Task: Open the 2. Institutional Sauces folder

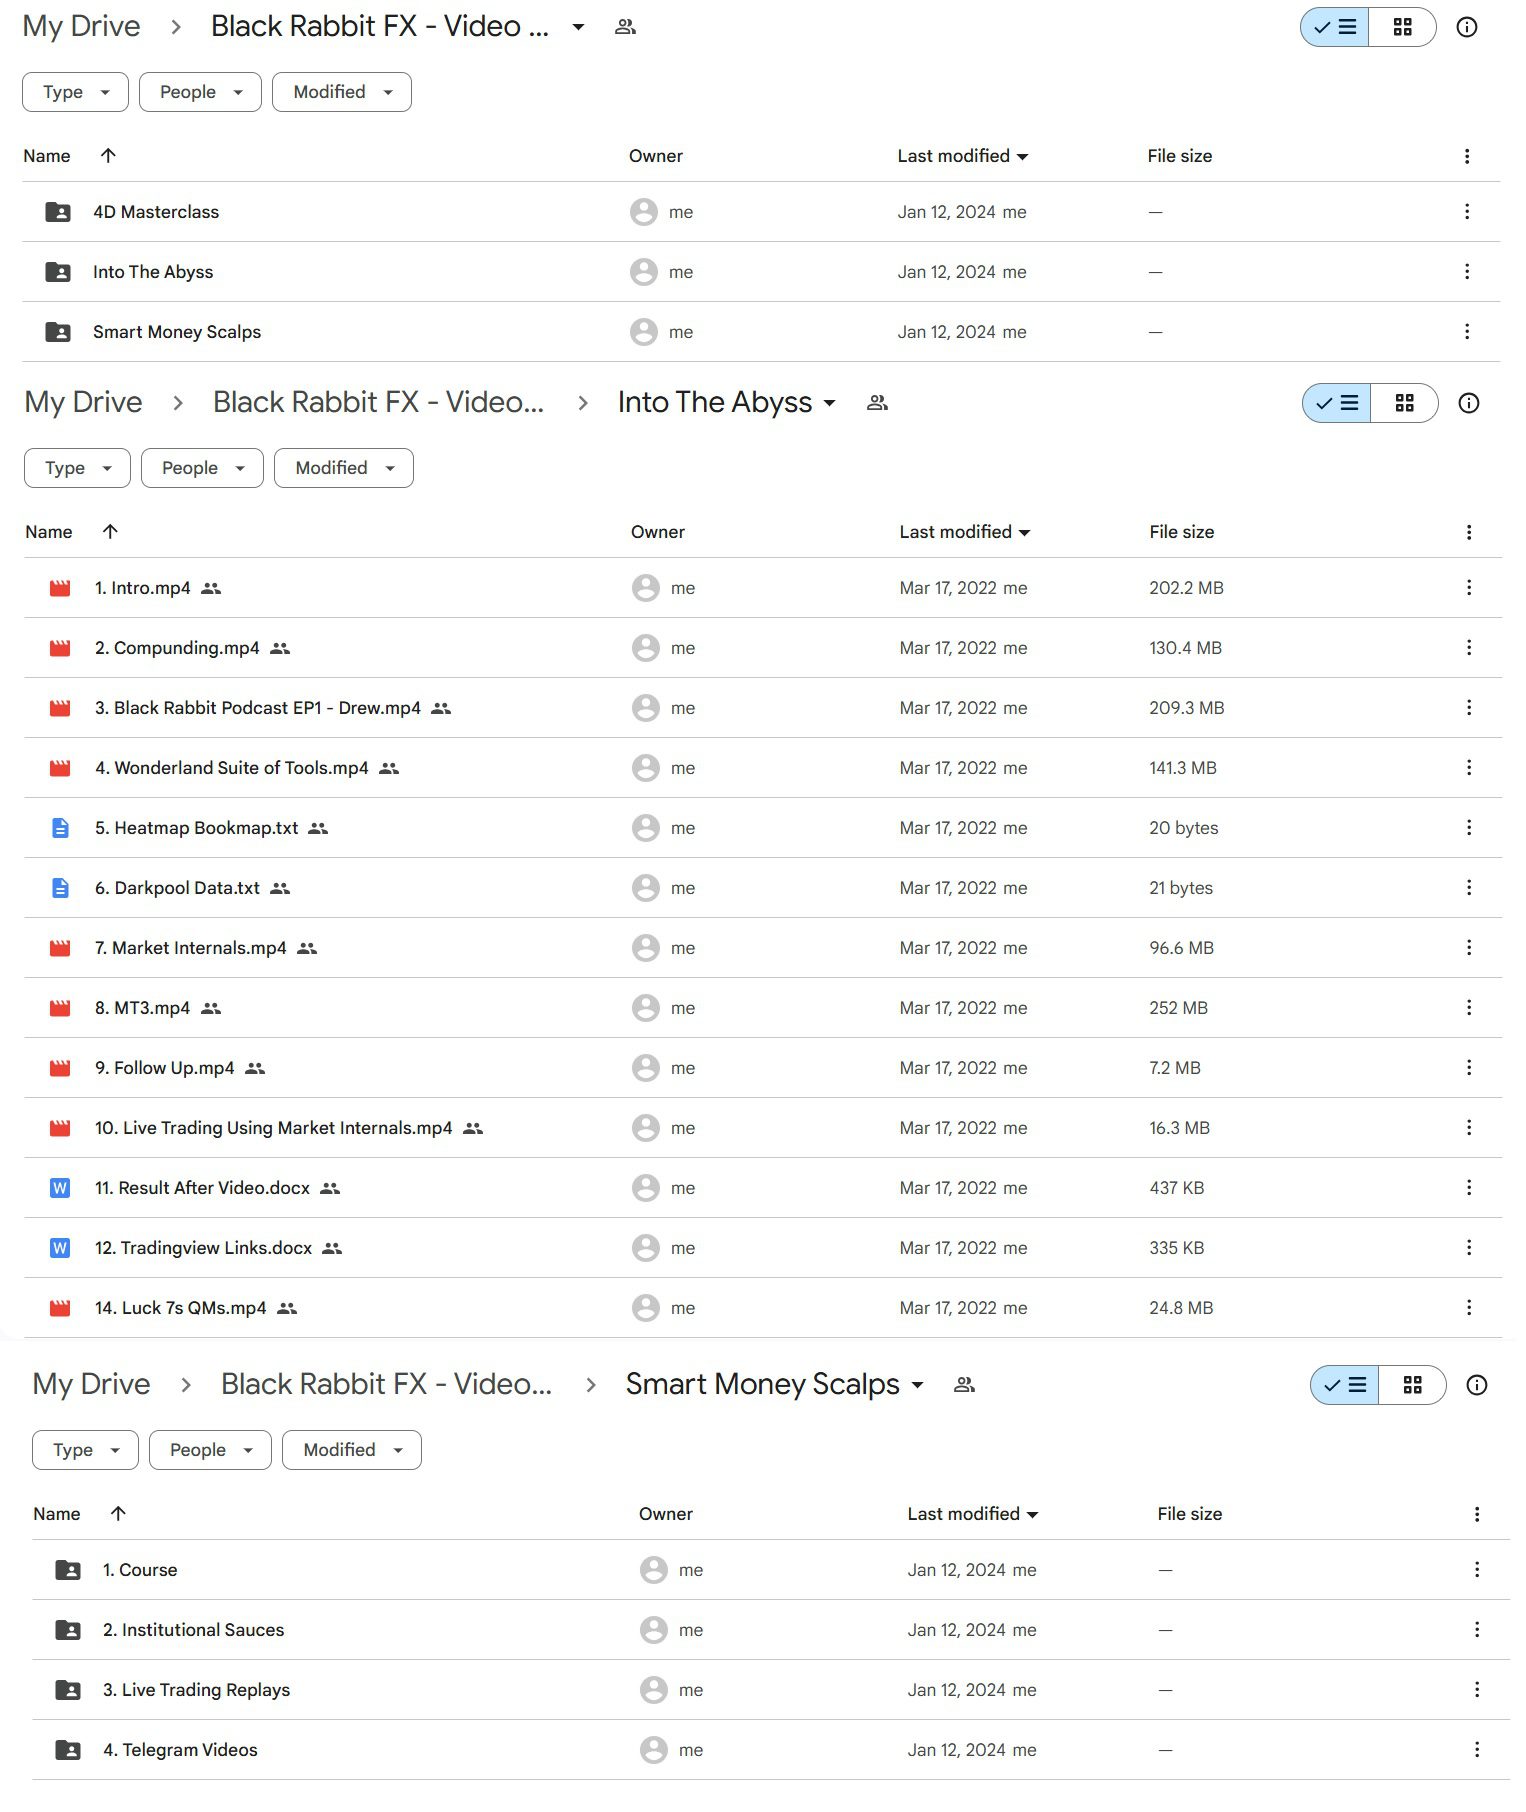Action: (x=193, y=1630)
